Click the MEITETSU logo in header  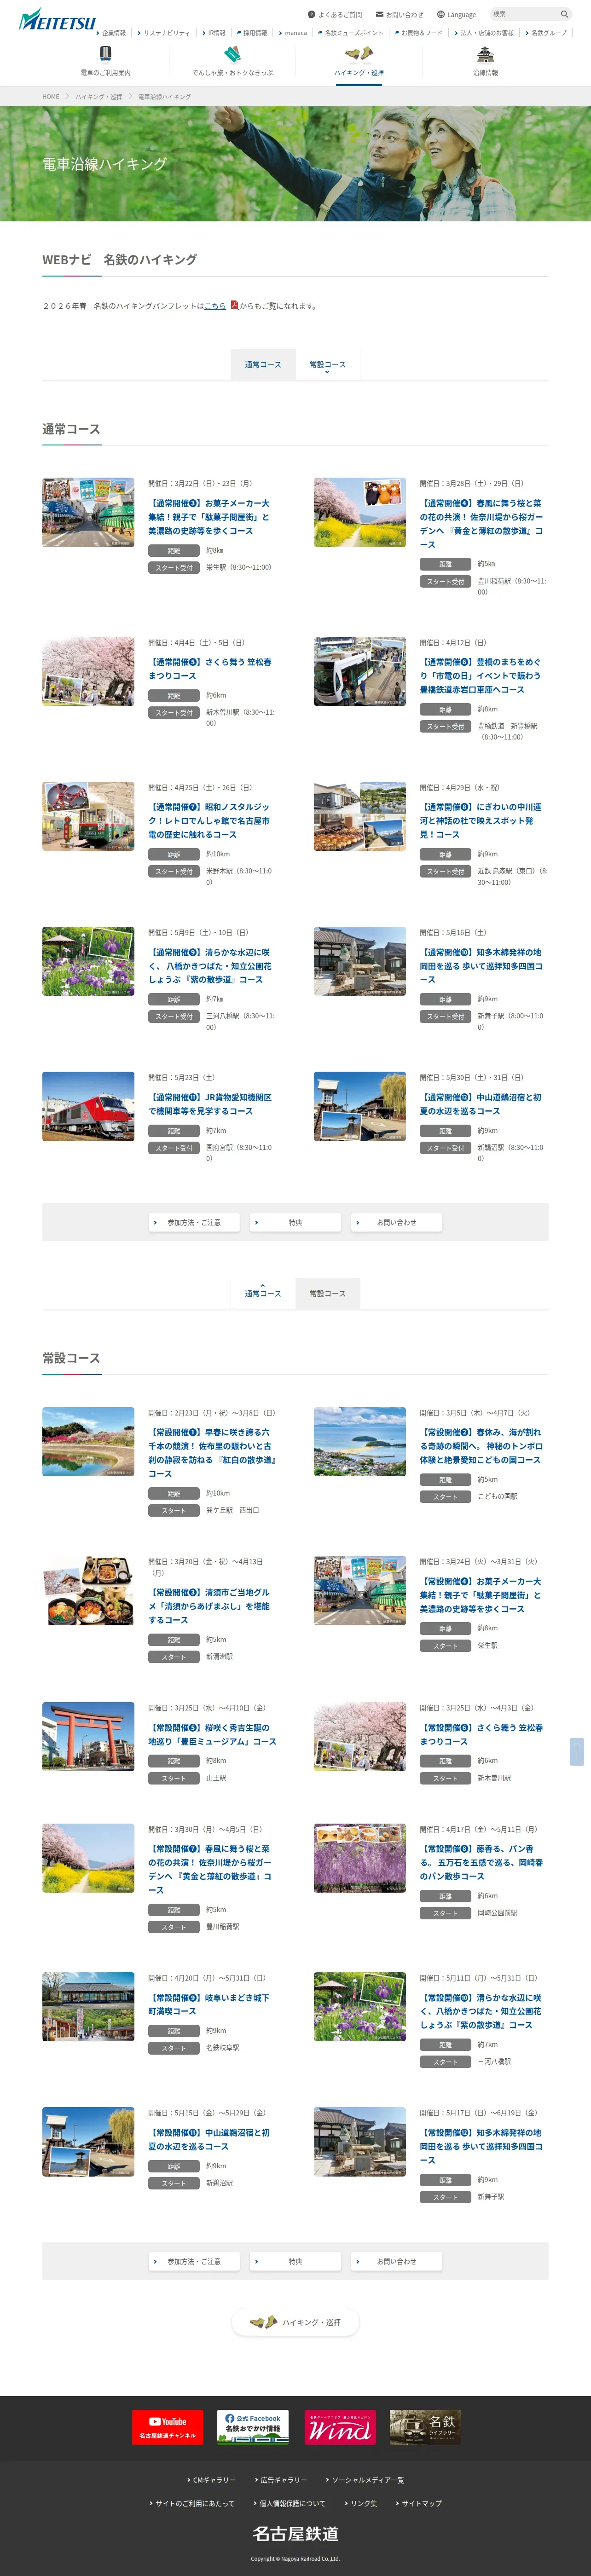point(57,19)
